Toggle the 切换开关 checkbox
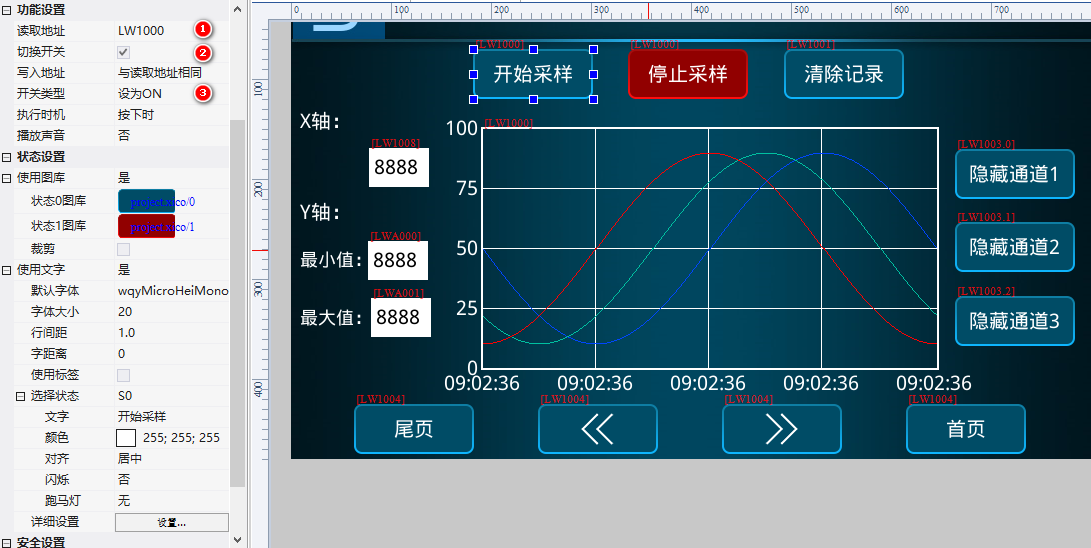The height and width of the screenshot is (548, 1091). coord(124,52)
